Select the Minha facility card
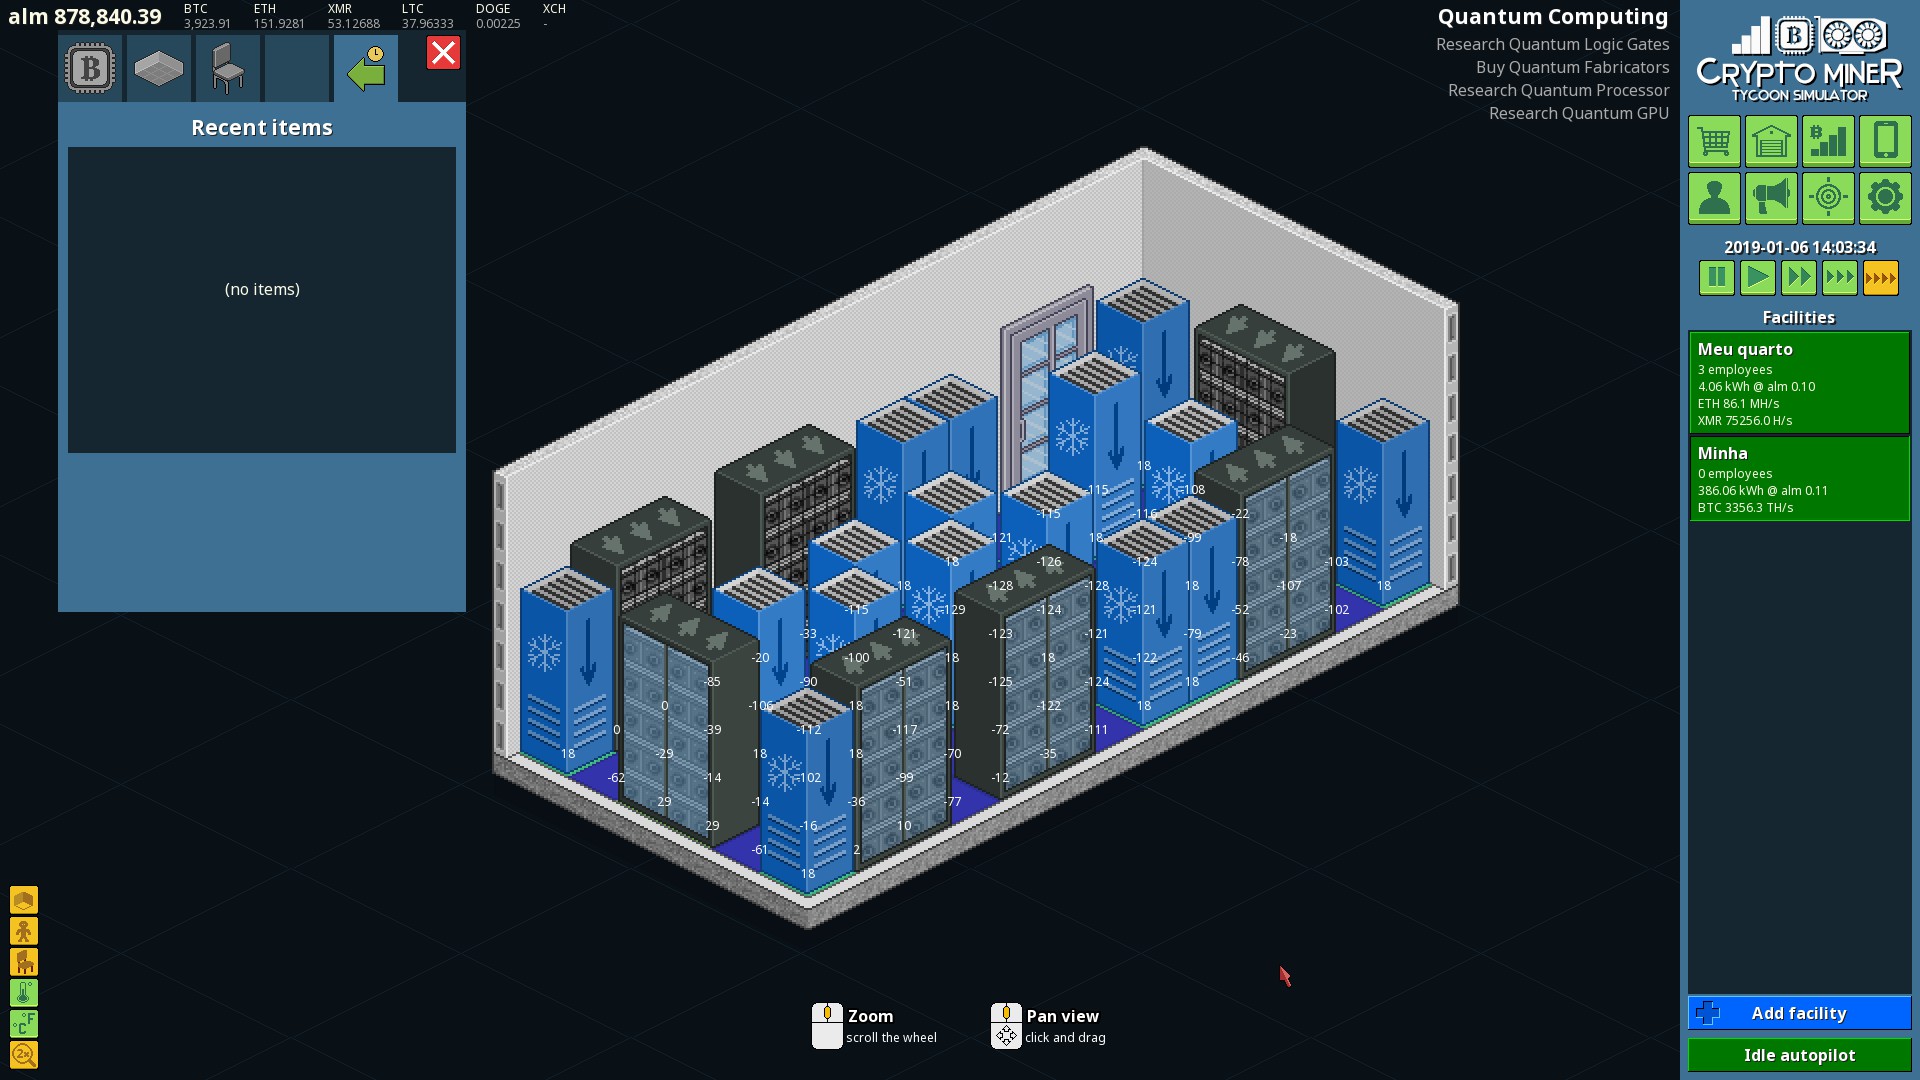Image resolution: width=1920 pixels, height=1080 pixels. coord(1798,479)
